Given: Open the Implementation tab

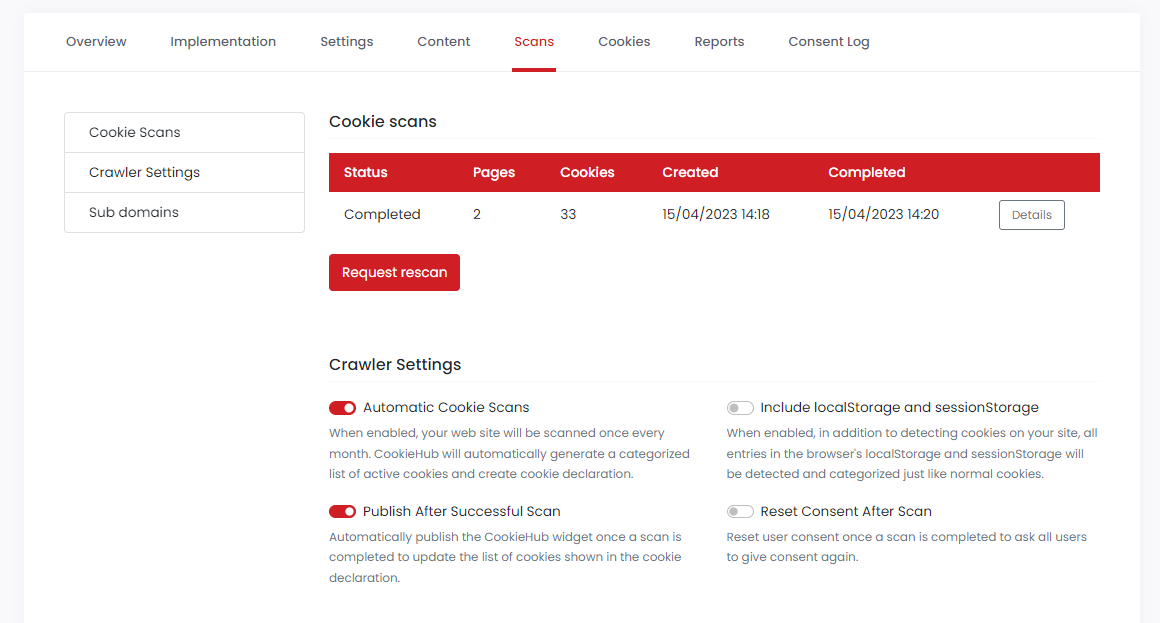Looking at the screenshot, I should pyautogui.click(x=223, y=41).
